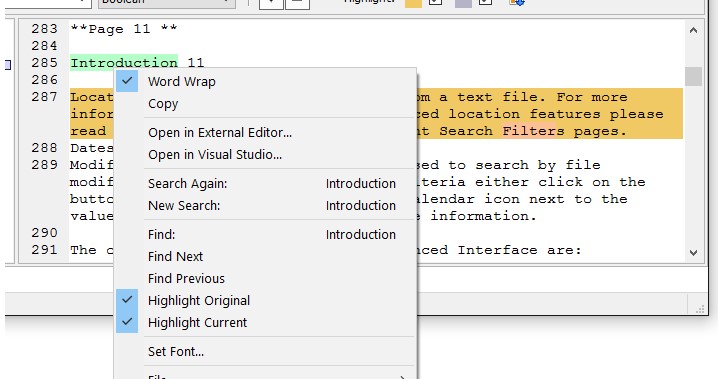Click line number 283
The image size is (718, 379).
click(44, 29)
